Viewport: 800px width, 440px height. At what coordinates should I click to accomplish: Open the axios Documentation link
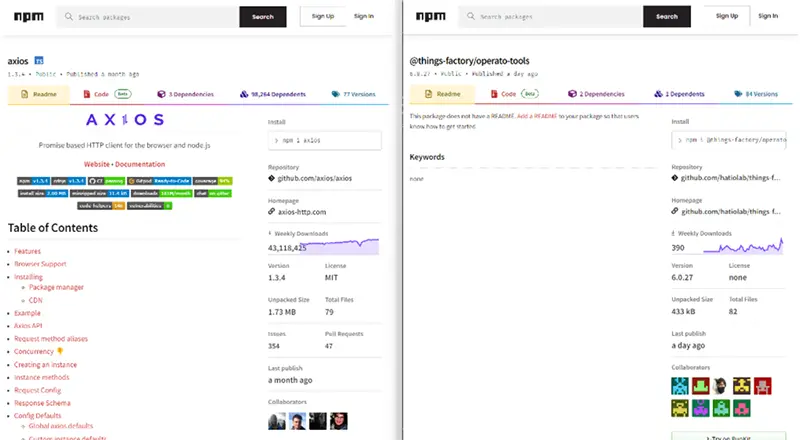[x=140, y=164]
